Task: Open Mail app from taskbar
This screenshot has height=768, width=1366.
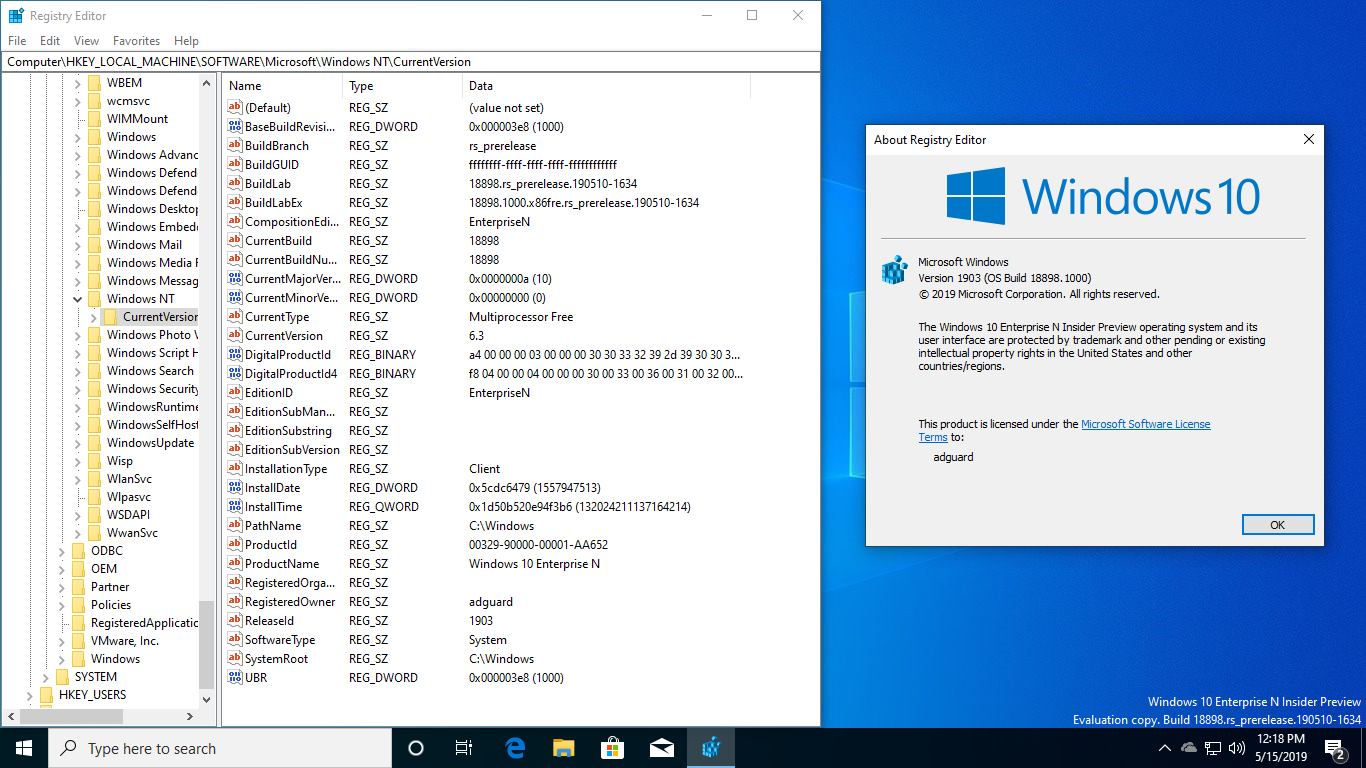Action: [x=661, y=748]
